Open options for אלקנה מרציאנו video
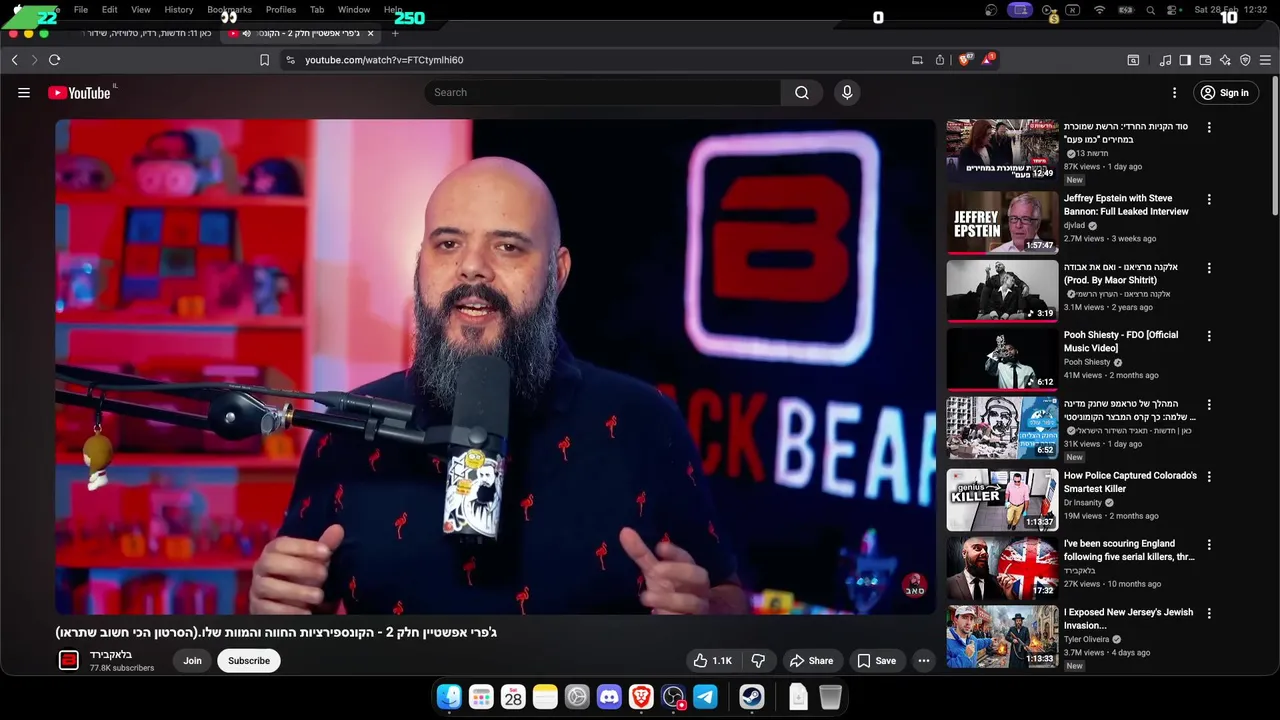The width and height of the screenshot is (1280, 720). pos(1209,269)
